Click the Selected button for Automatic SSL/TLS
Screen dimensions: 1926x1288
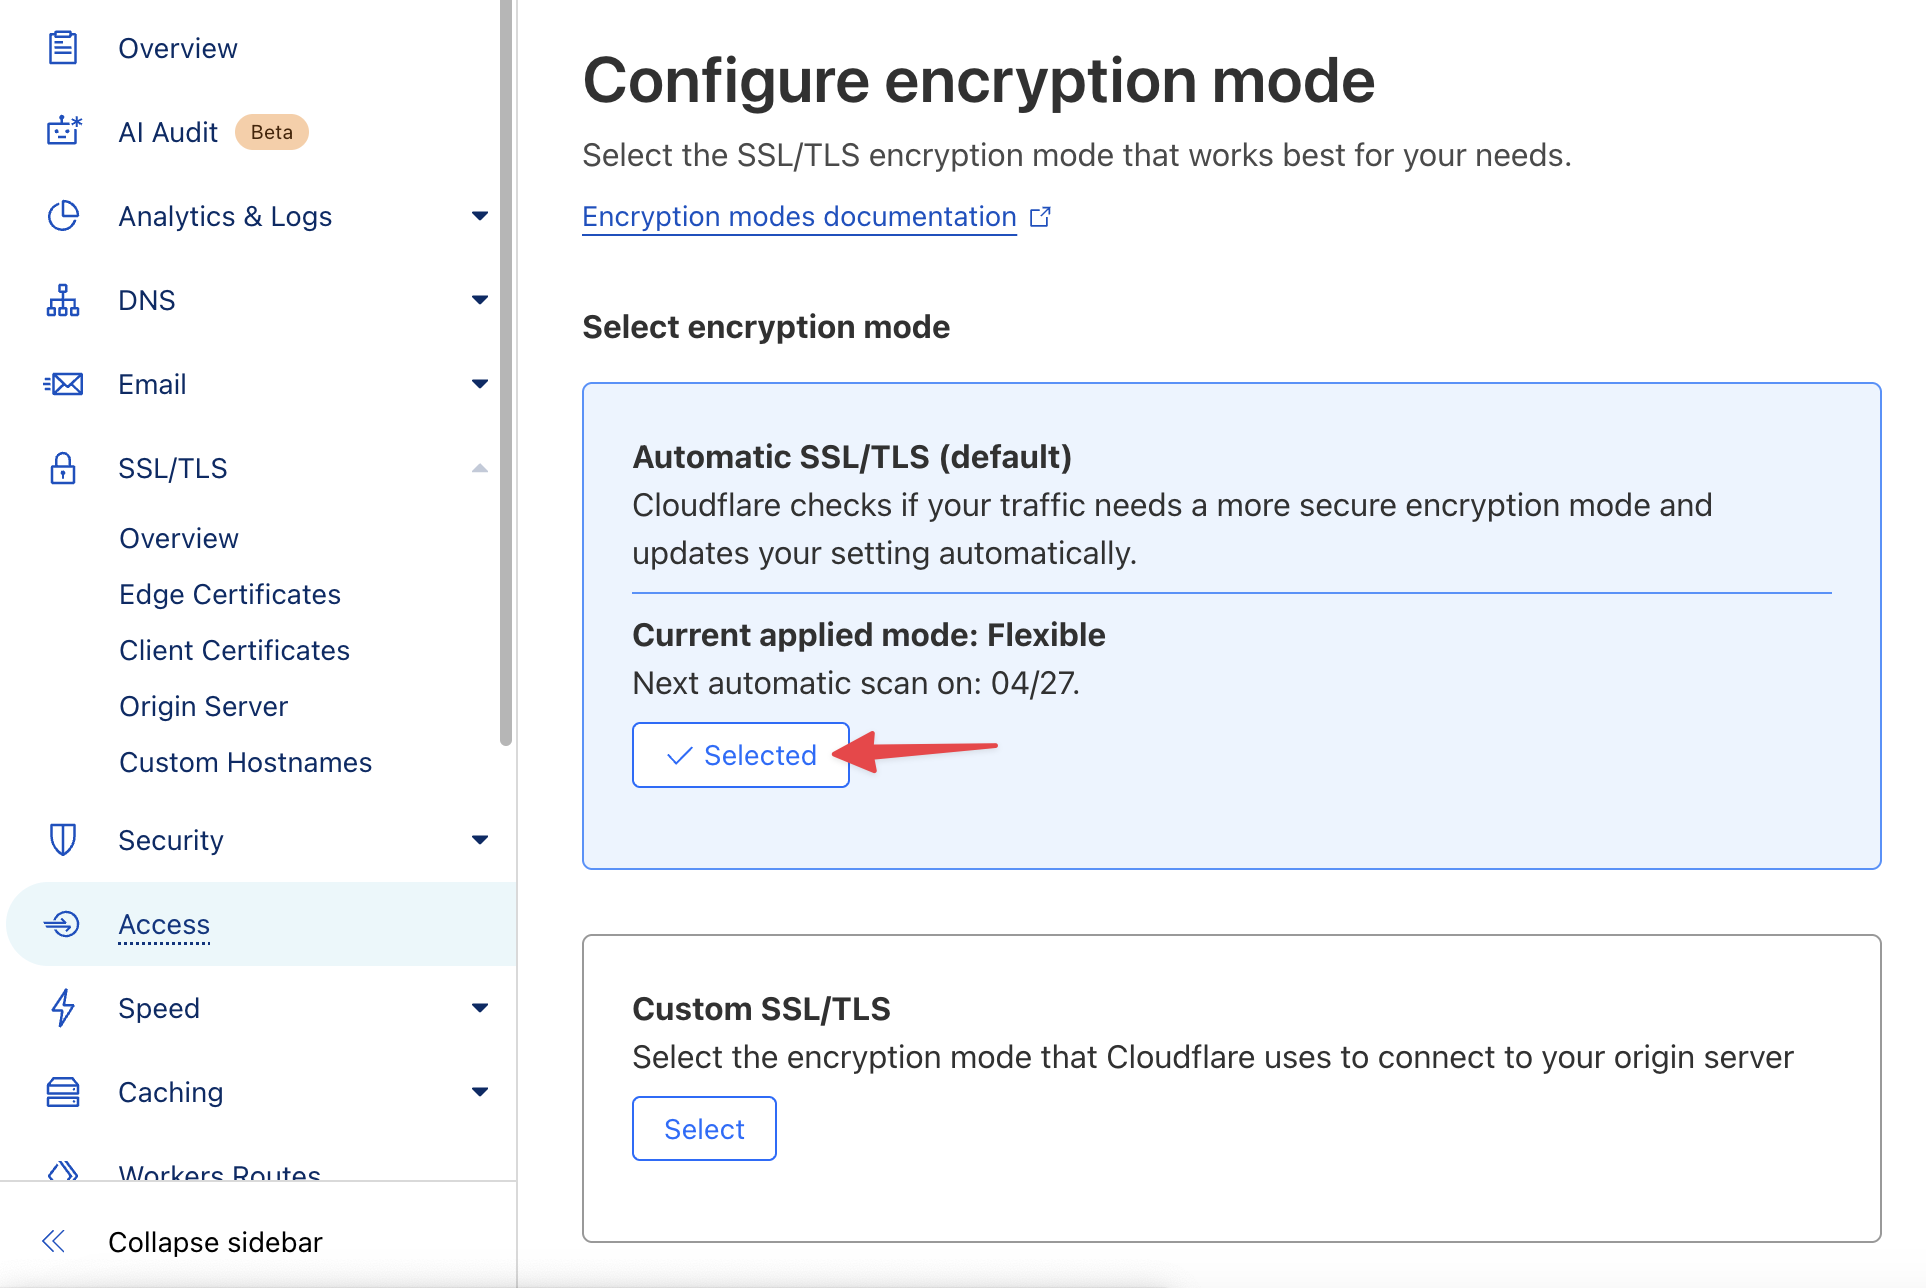tap(741, 755)
